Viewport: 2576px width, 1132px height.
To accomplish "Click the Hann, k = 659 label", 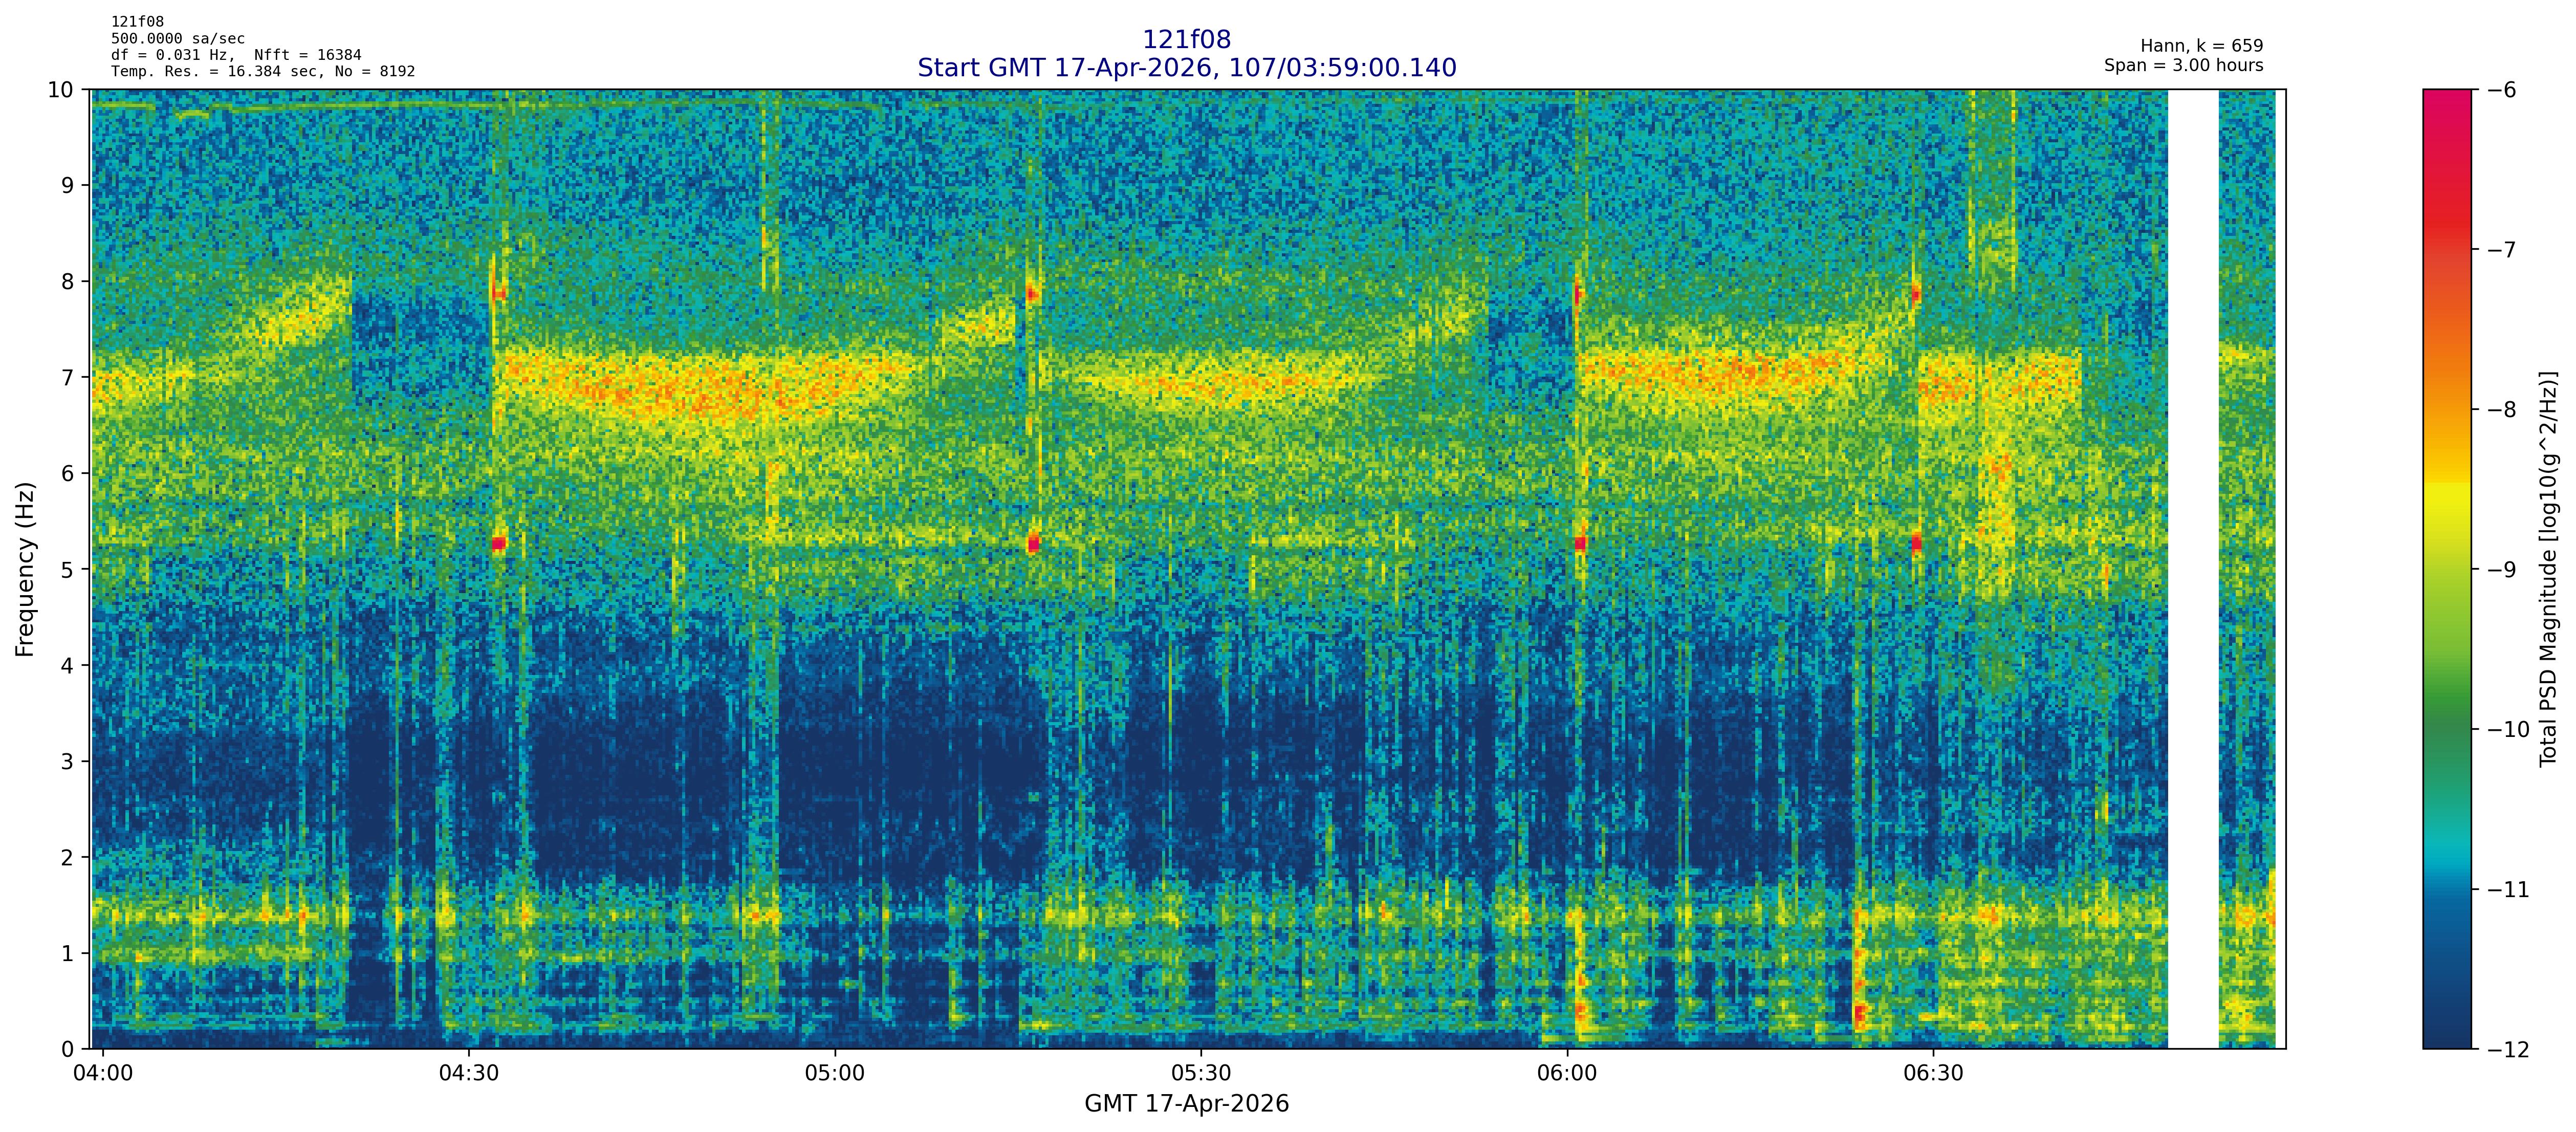I will click(x=2201, y=46).
